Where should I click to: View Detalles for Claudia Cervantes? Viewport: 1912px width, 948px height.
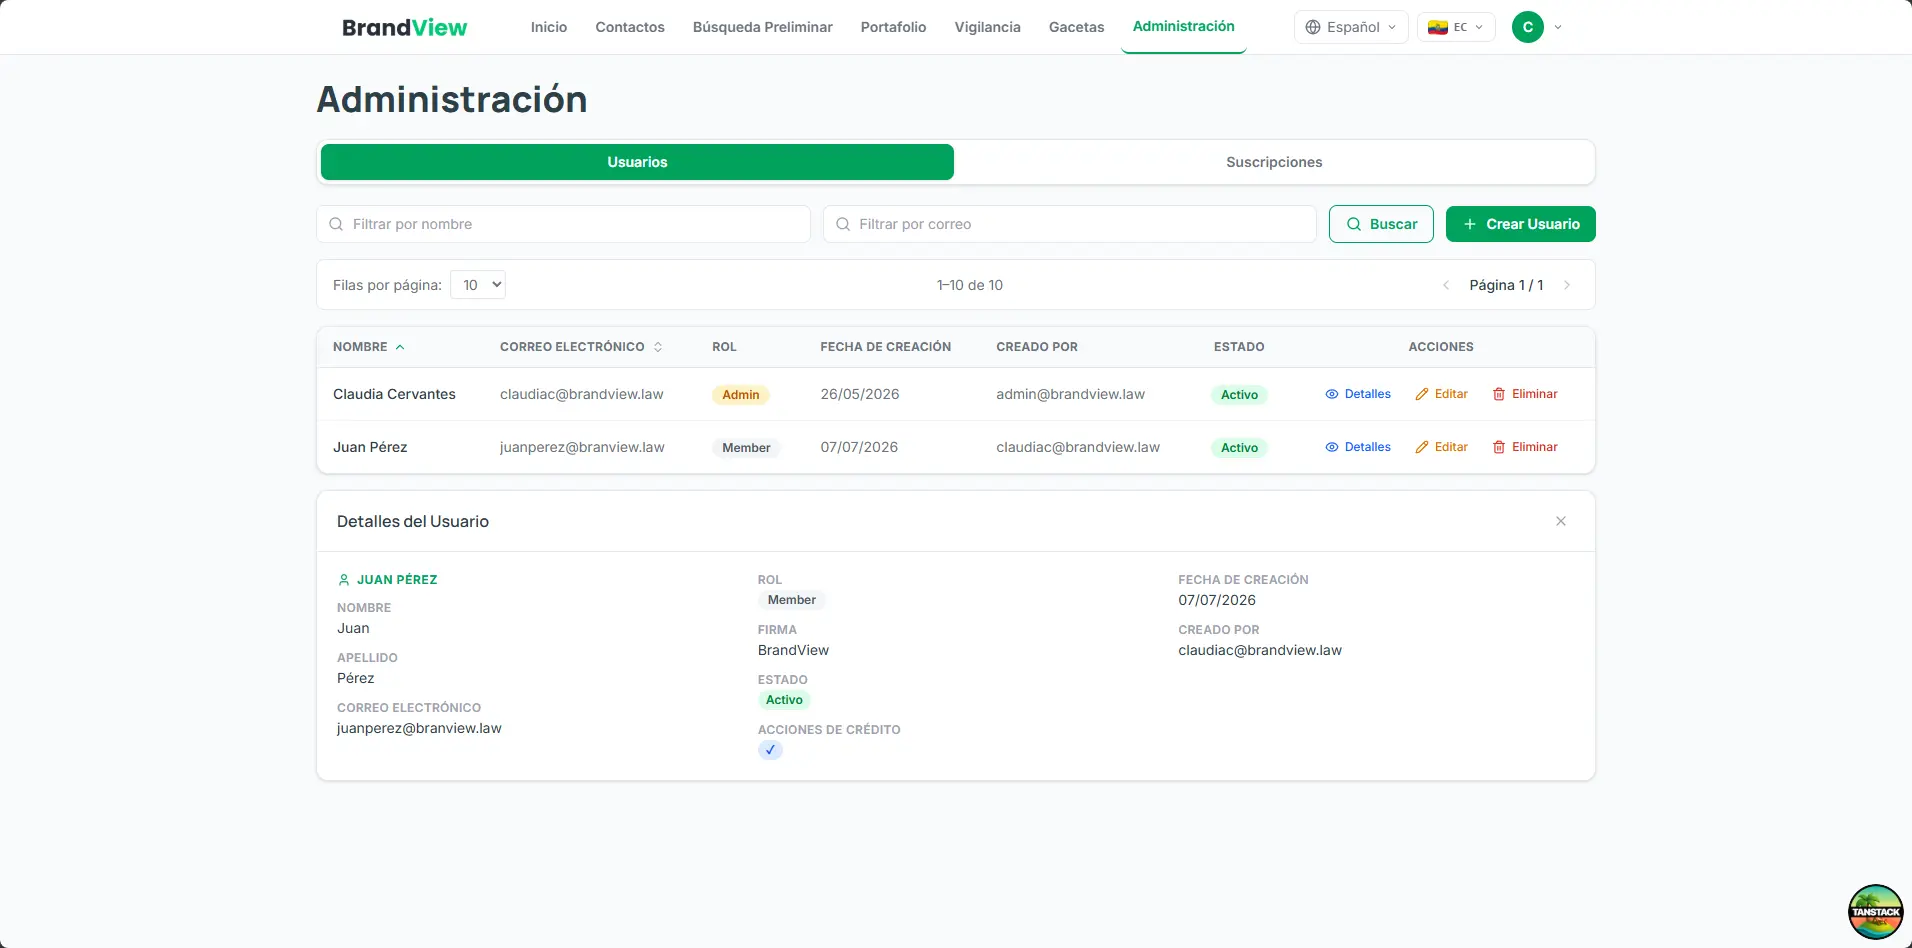[x=1358, y=394]
